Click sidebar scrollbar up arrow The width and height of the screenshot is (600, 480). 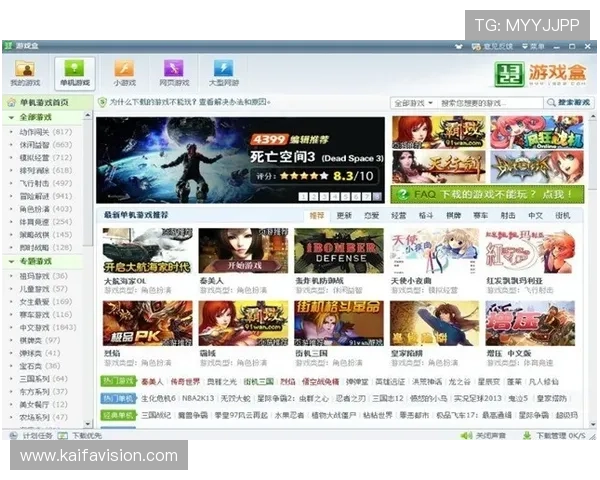pyautogui.click(x=88, y=115)
